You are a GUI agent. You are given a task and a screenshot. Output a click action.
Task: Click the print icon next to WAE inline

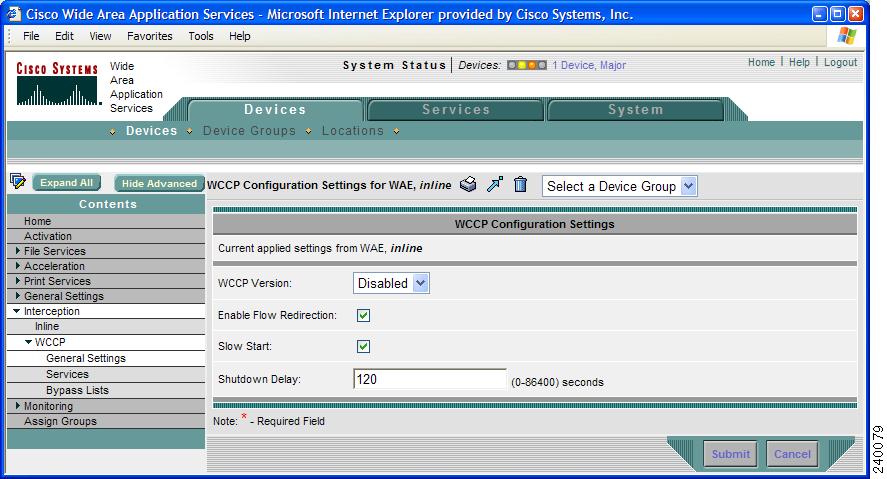468,184
